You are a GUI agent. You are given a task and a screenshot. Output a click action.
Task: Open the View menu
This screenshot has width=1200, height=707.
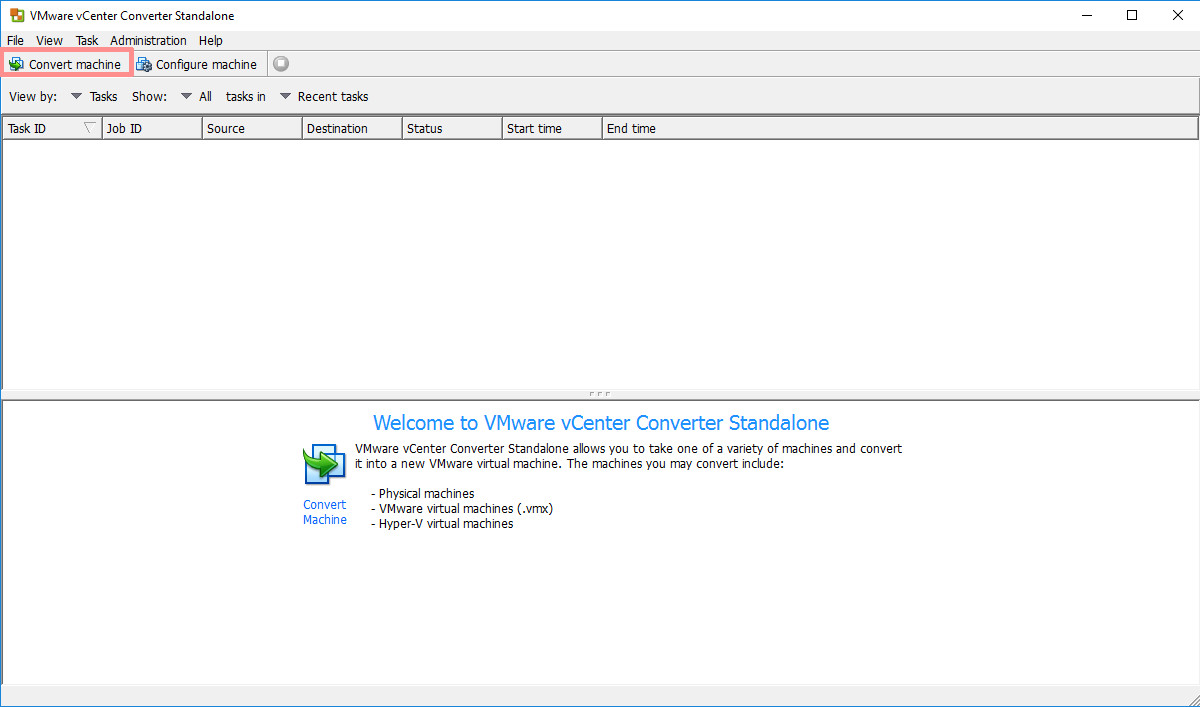(x=49, y=40)
